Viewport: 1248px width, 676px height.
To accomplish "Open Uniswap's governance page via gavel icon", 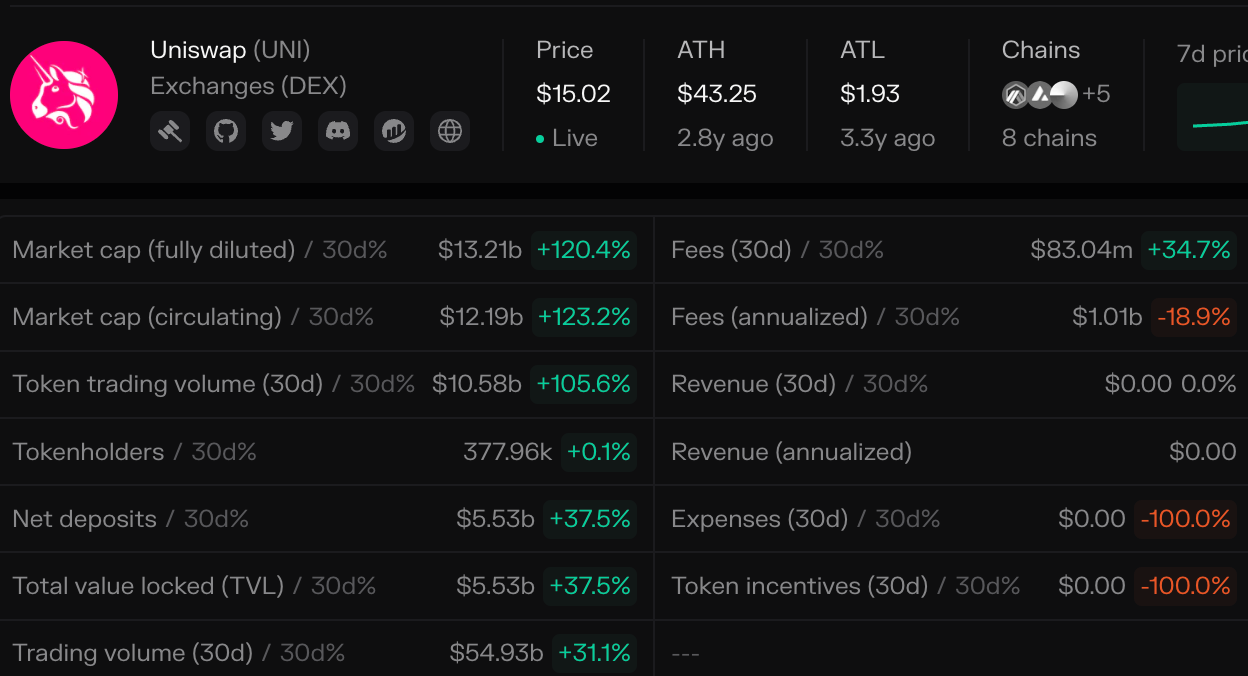I will (169, 130).
